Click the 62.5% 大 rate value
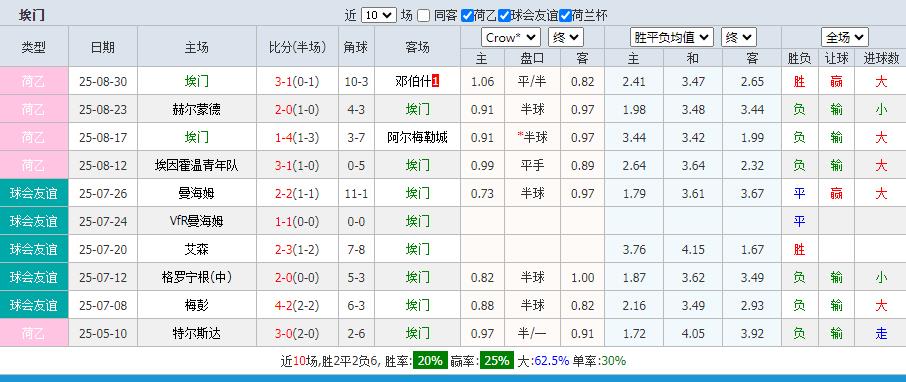 coord(551,361)
